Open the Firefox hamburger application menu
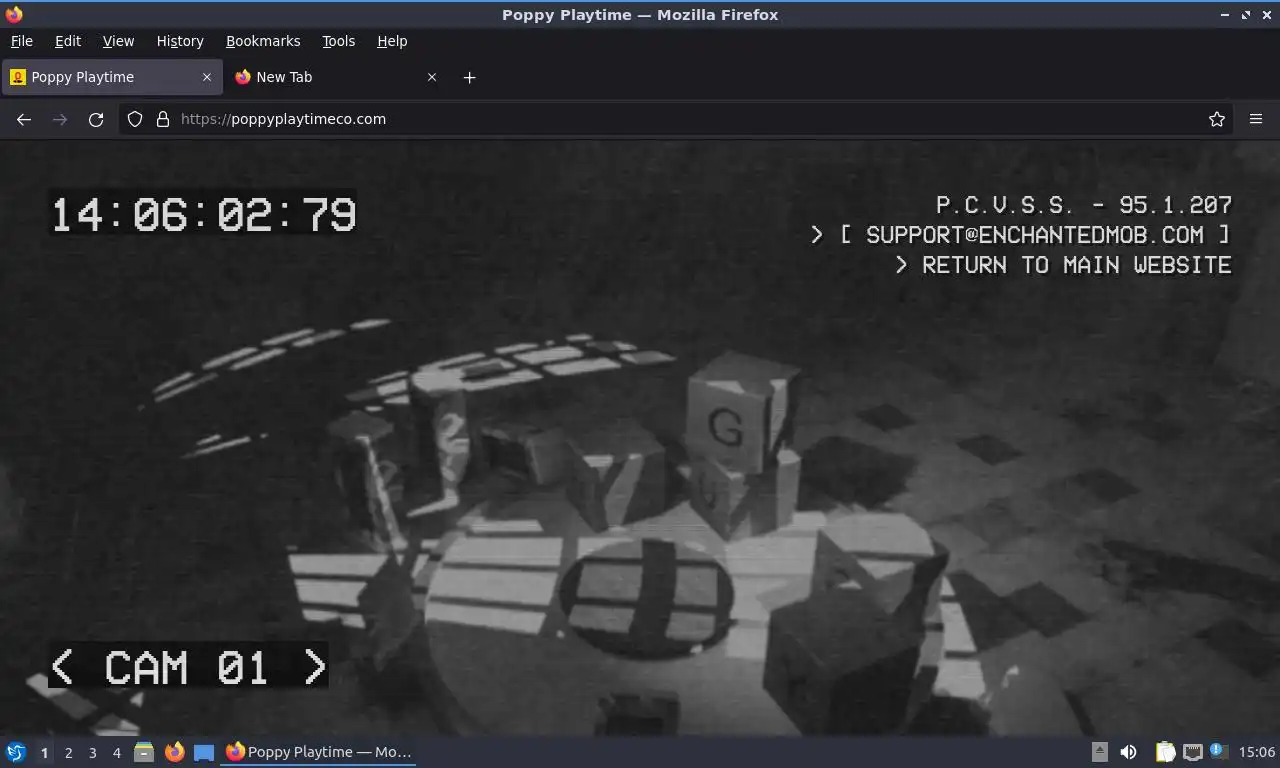This screenshot has height=768, width=1280. click(x=1256, y=119)
